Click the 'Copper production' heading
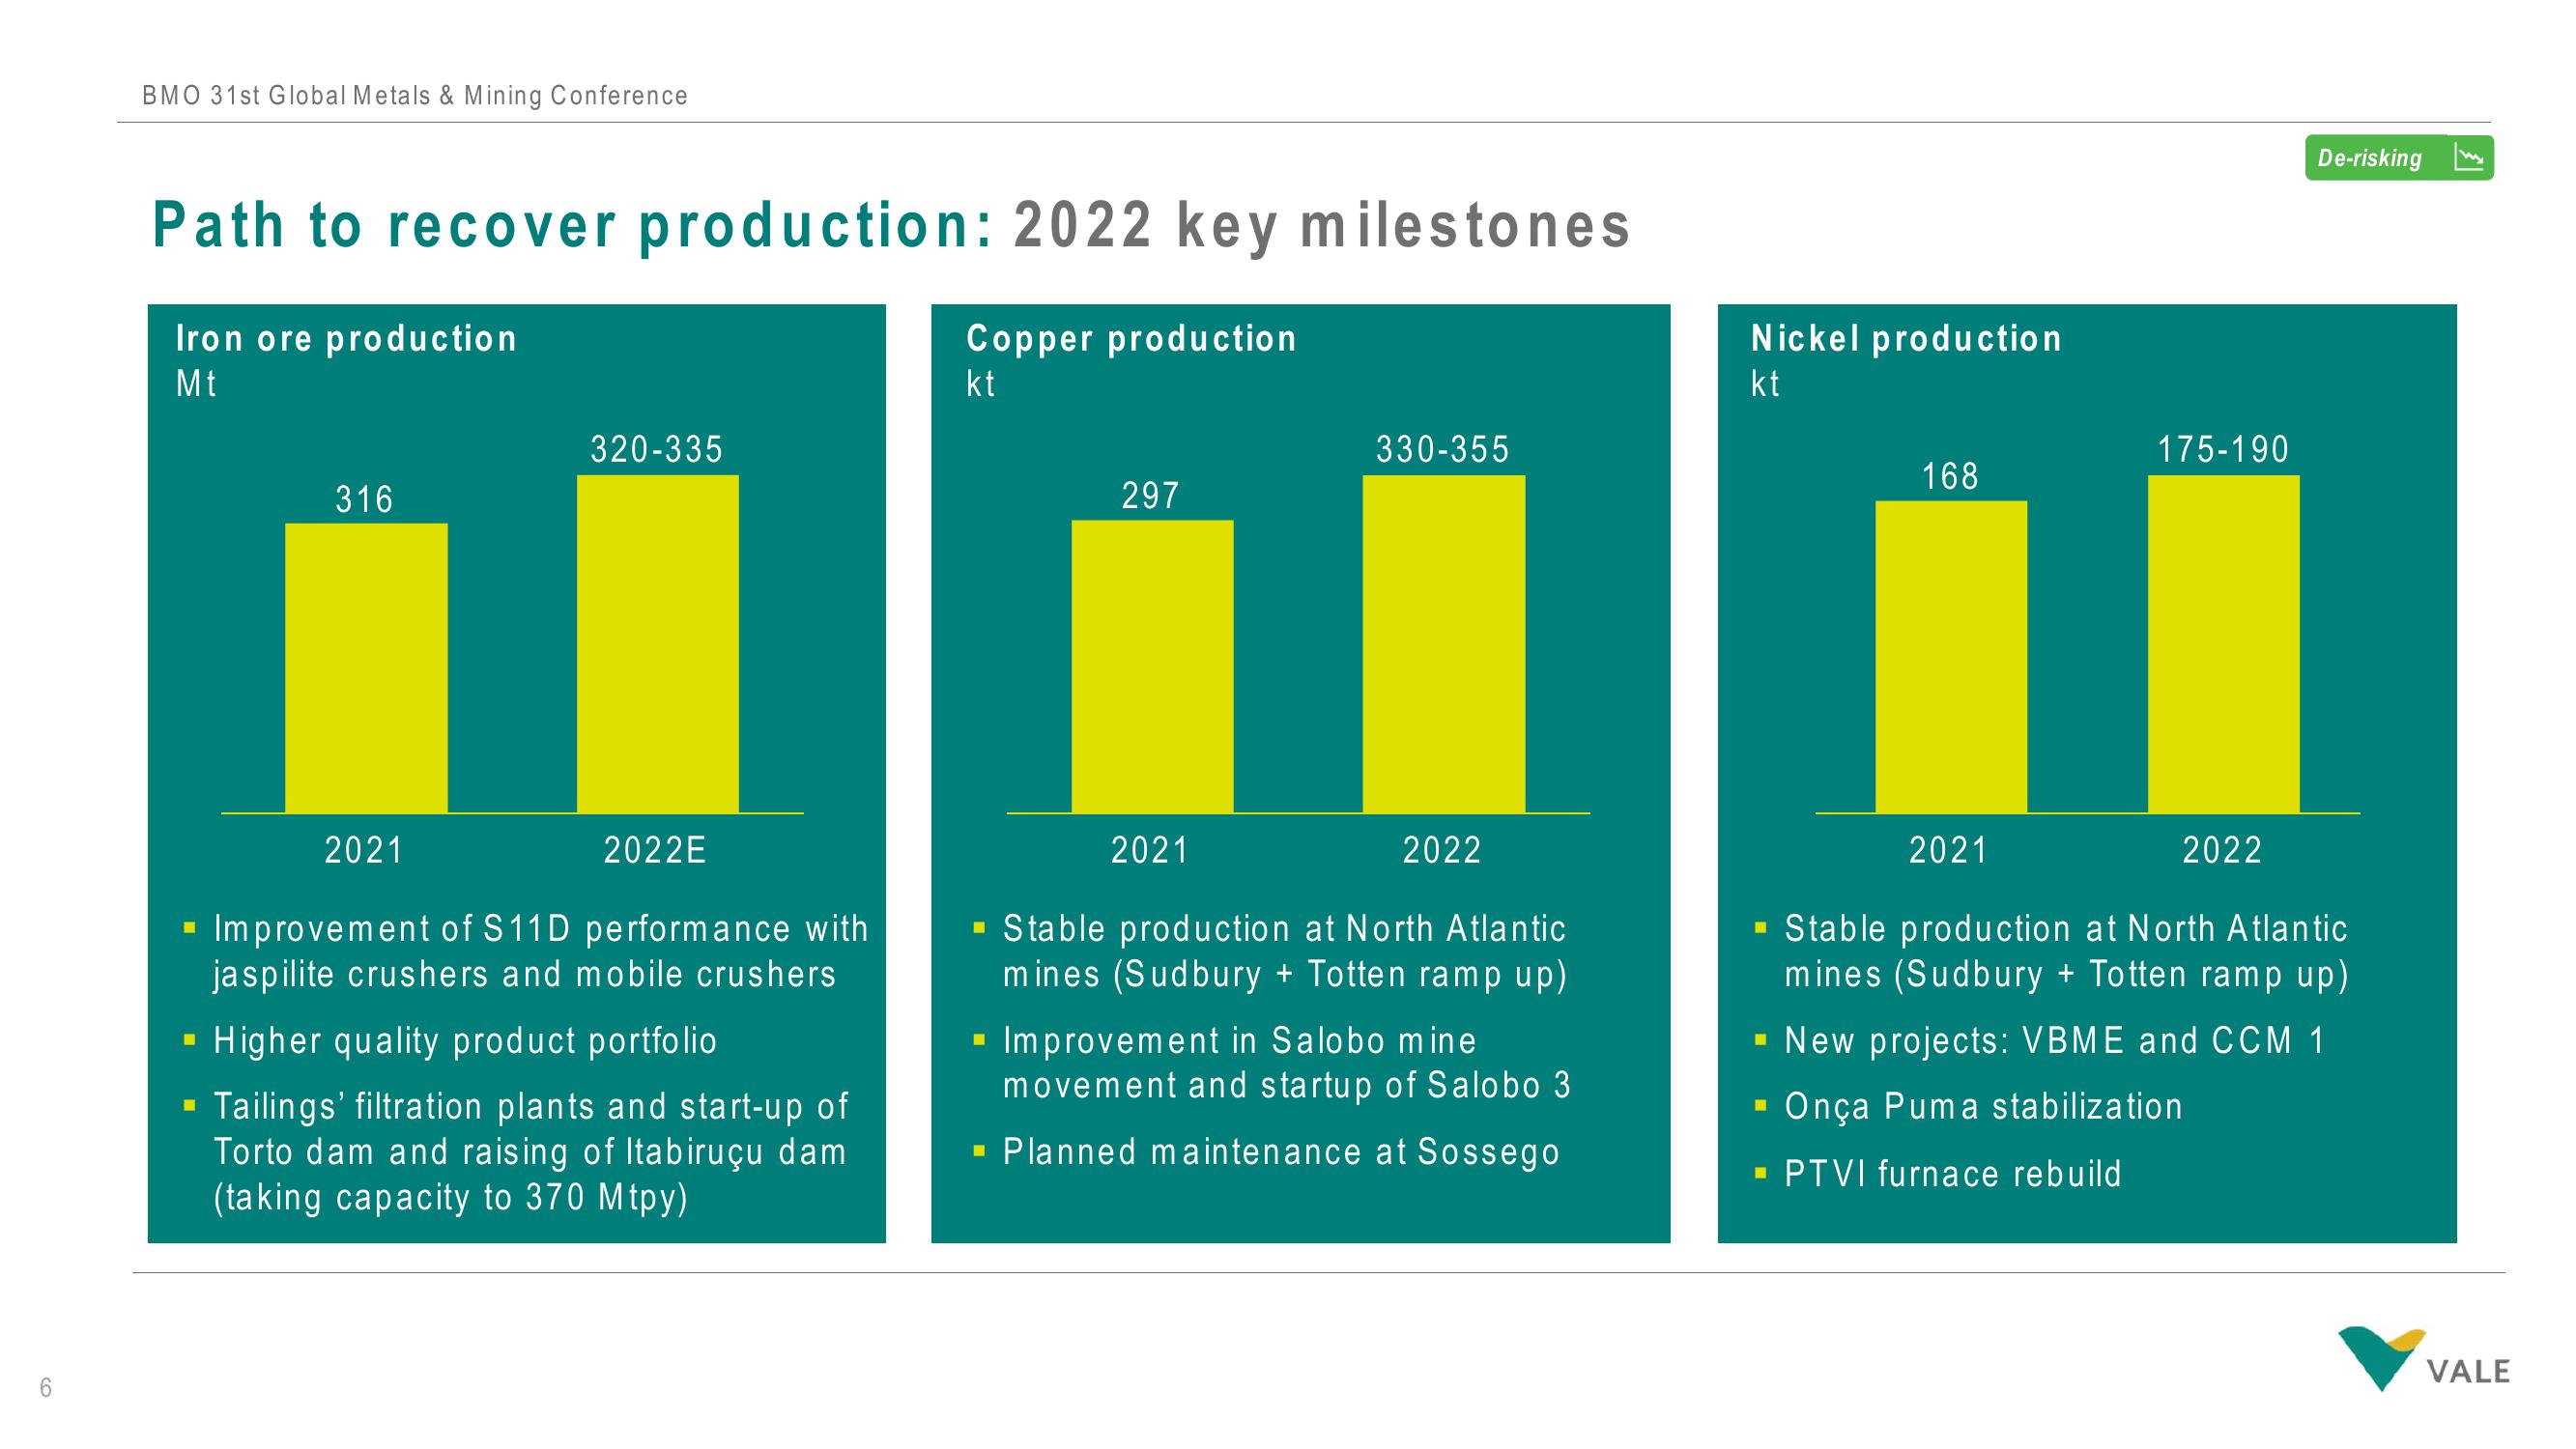 1131,338
